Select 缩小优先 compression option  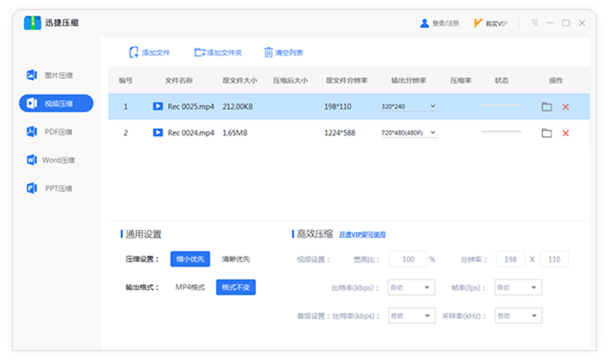point(190,259)
